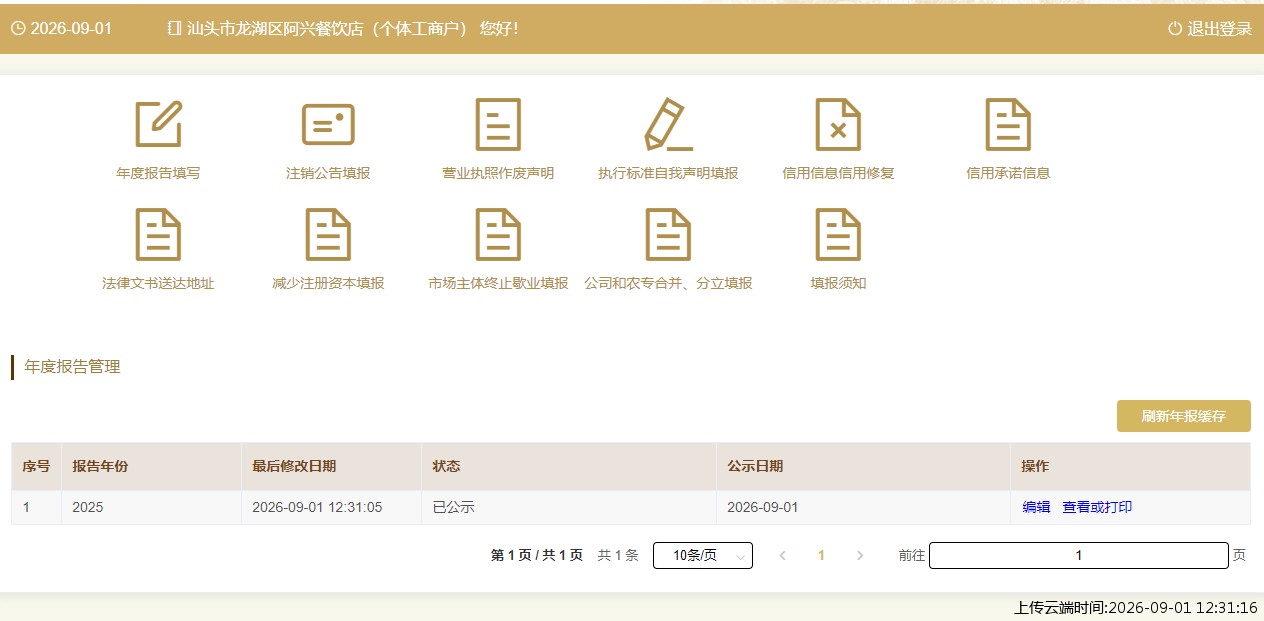
Task: Open the 公司和农专合并、分立填报 icon
Action: click(668, 234)
